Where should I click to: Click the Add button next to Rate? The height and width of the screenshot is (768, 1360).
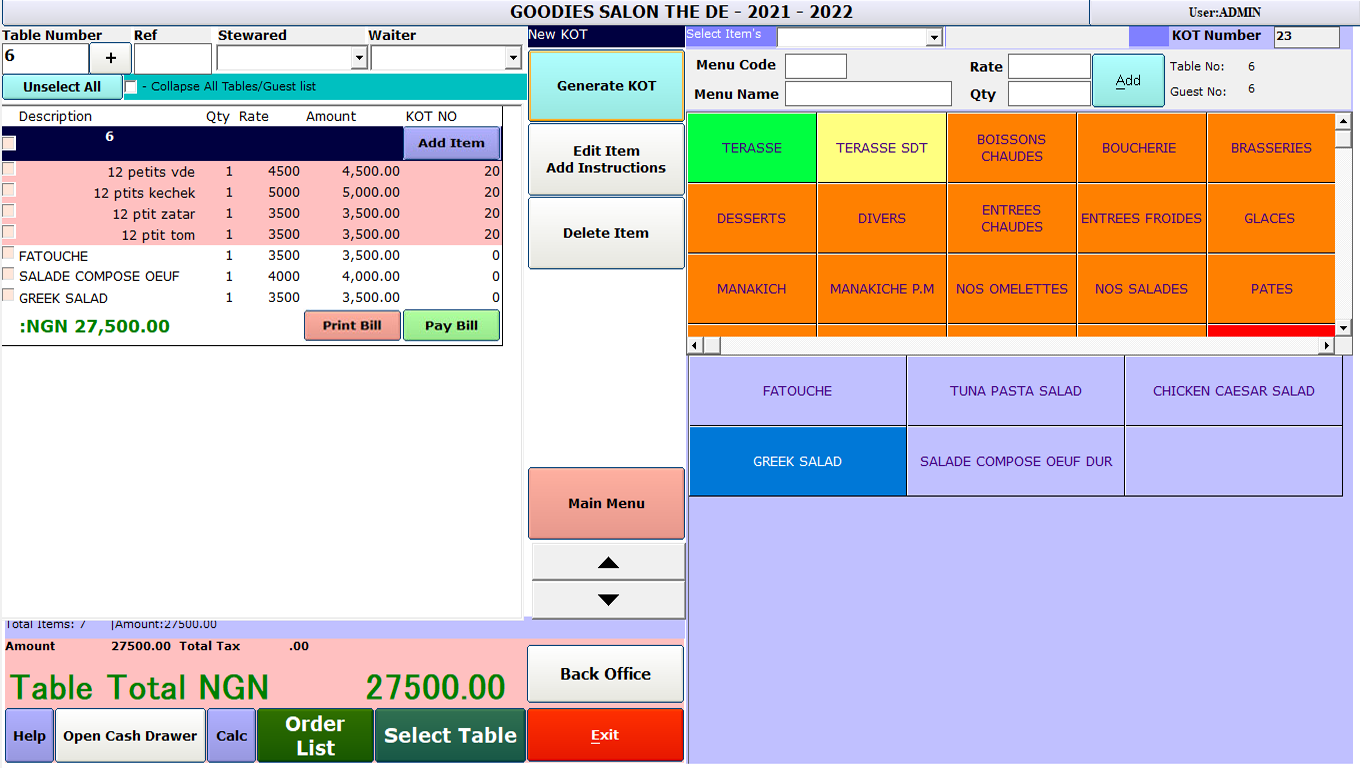1128,80
